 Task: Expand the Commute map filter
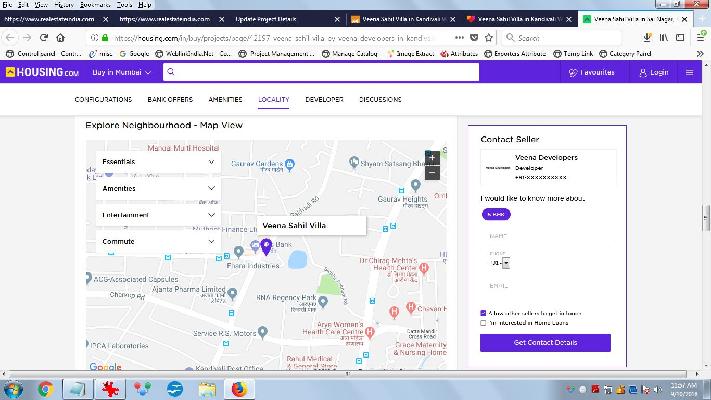coord(158,241)
